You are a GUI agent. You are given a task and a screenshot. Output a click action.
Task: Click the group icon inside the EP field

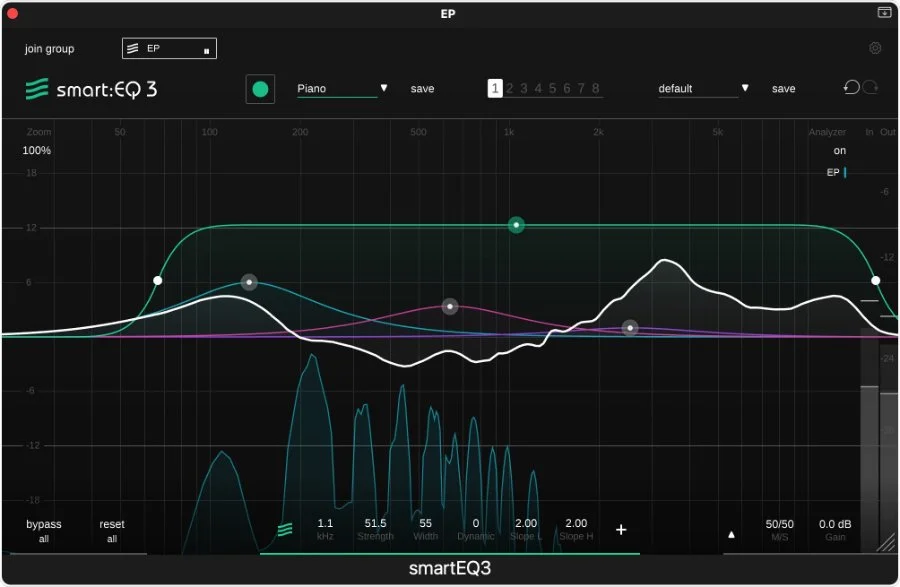135,47
